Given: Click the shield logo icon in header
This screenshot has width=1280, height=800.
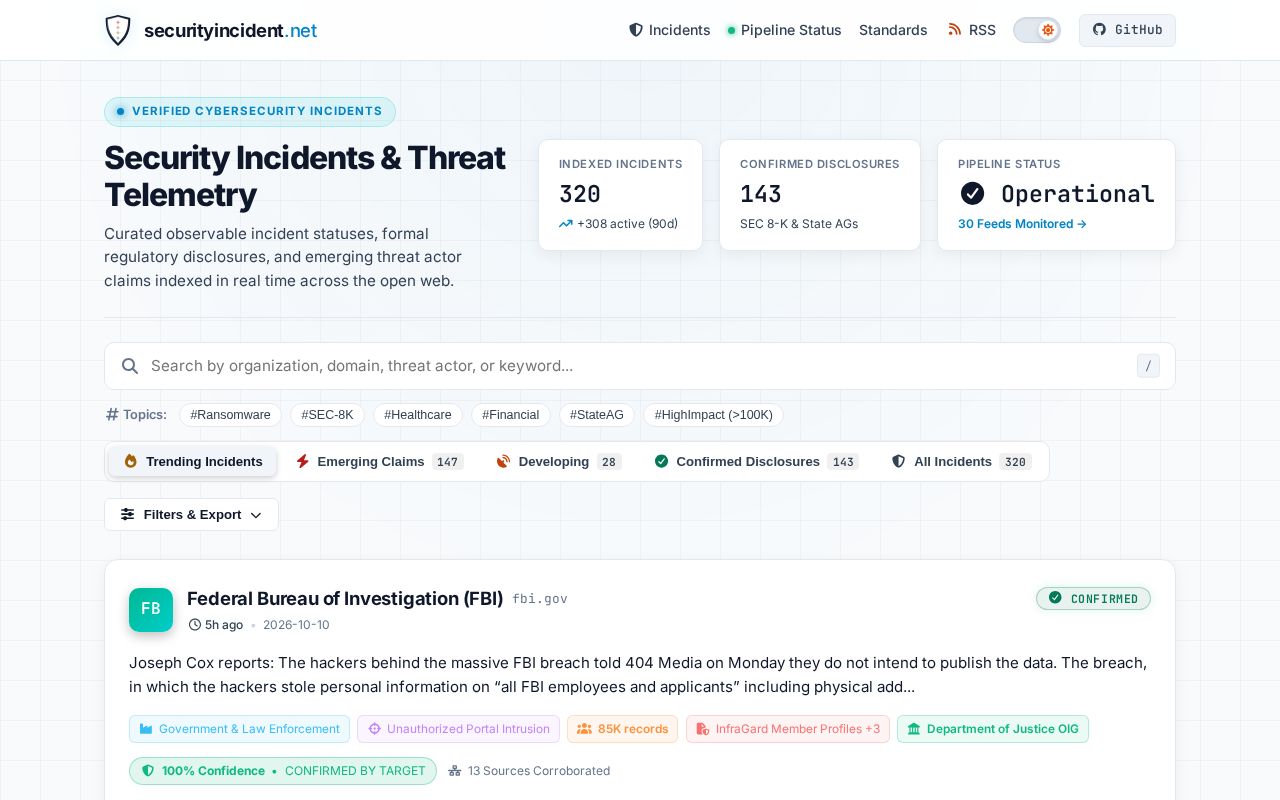Looking at the screenshot, I should click(x=118, y=30).
